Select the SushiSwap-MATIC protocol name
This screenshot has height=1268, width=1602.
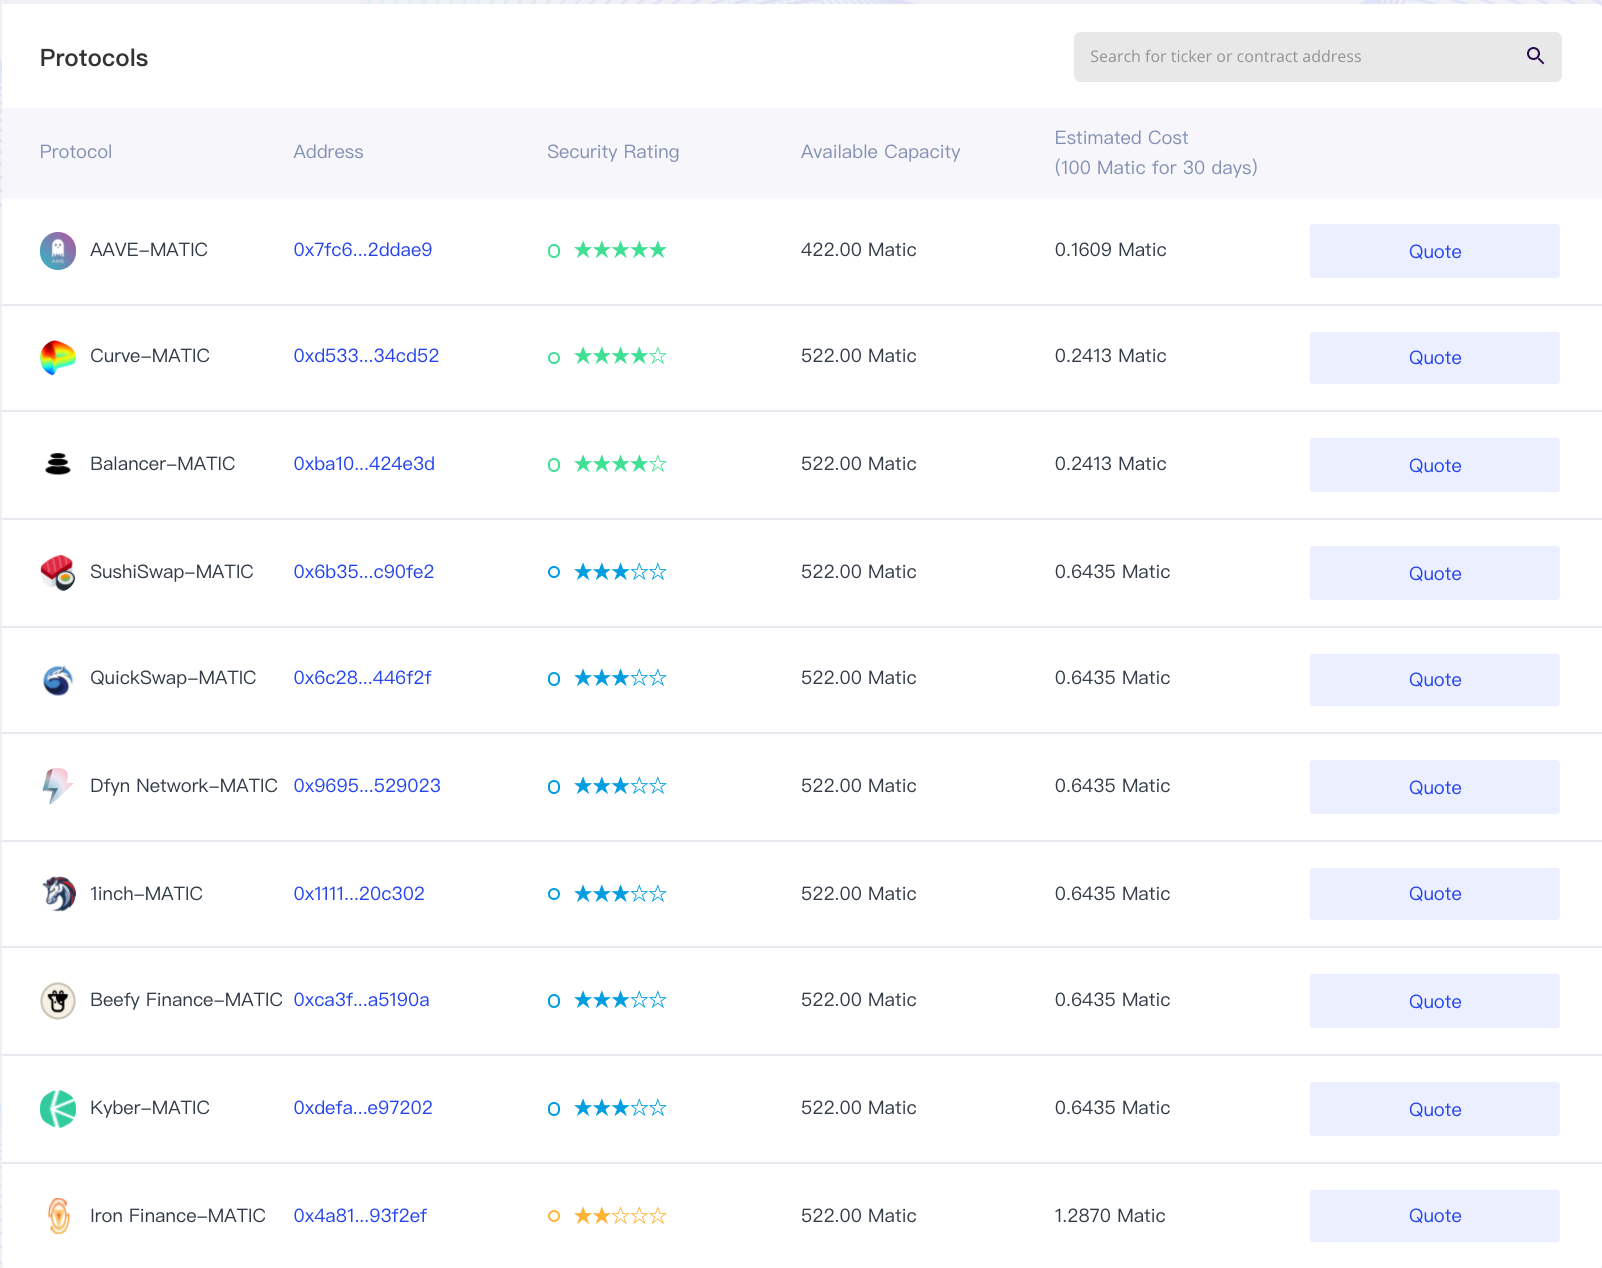[x=172, y=572]
